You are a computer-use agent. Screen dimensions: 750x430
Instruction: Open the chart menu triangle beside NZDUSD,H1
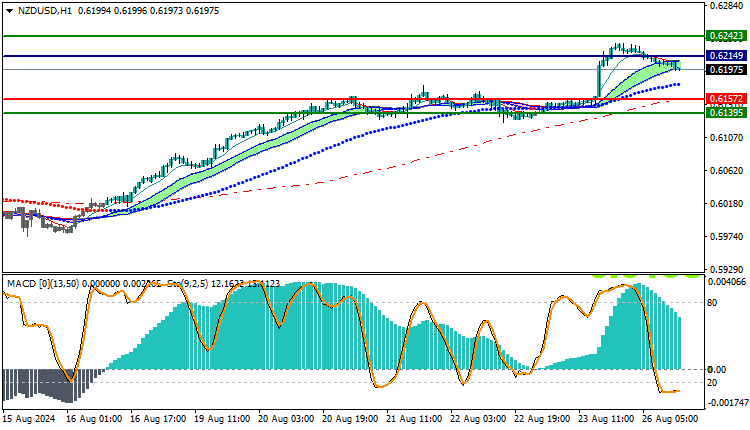[10, 11]
